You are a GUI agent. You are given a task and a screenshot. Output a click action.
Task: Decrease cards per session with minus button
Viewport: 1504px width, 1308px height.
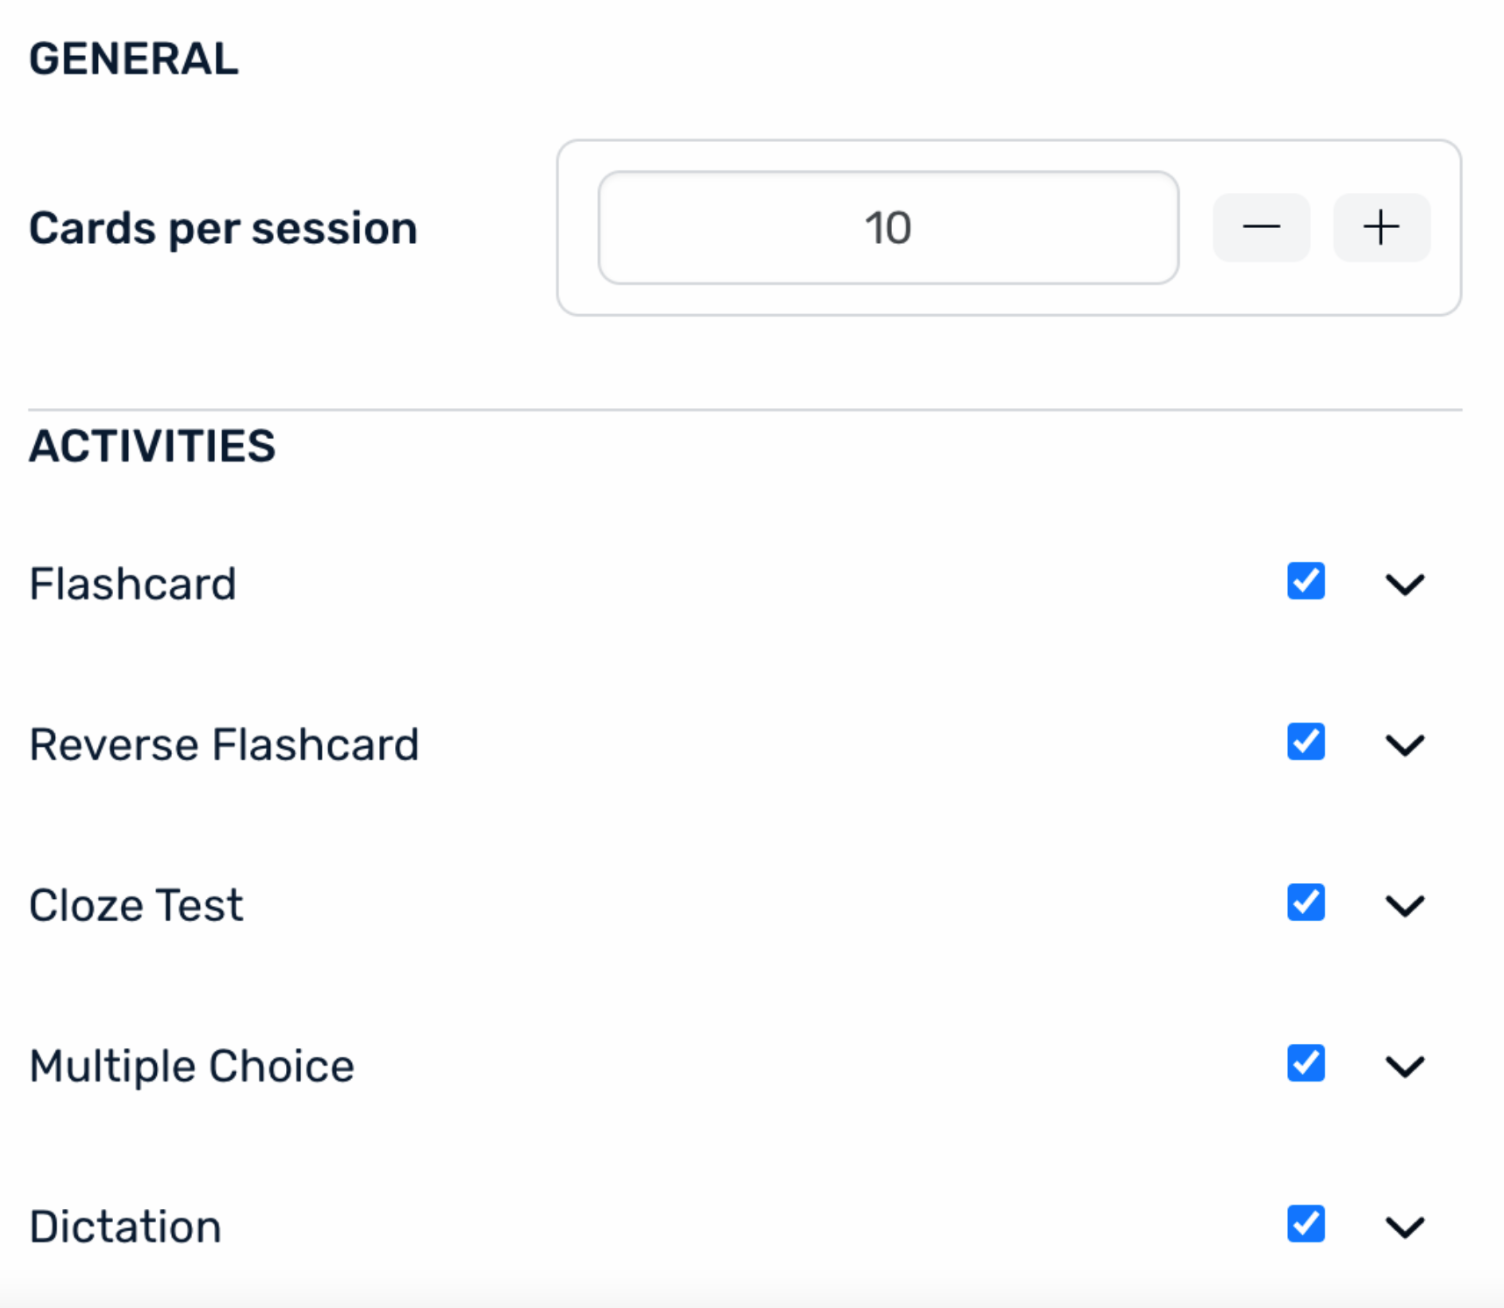1261,228
